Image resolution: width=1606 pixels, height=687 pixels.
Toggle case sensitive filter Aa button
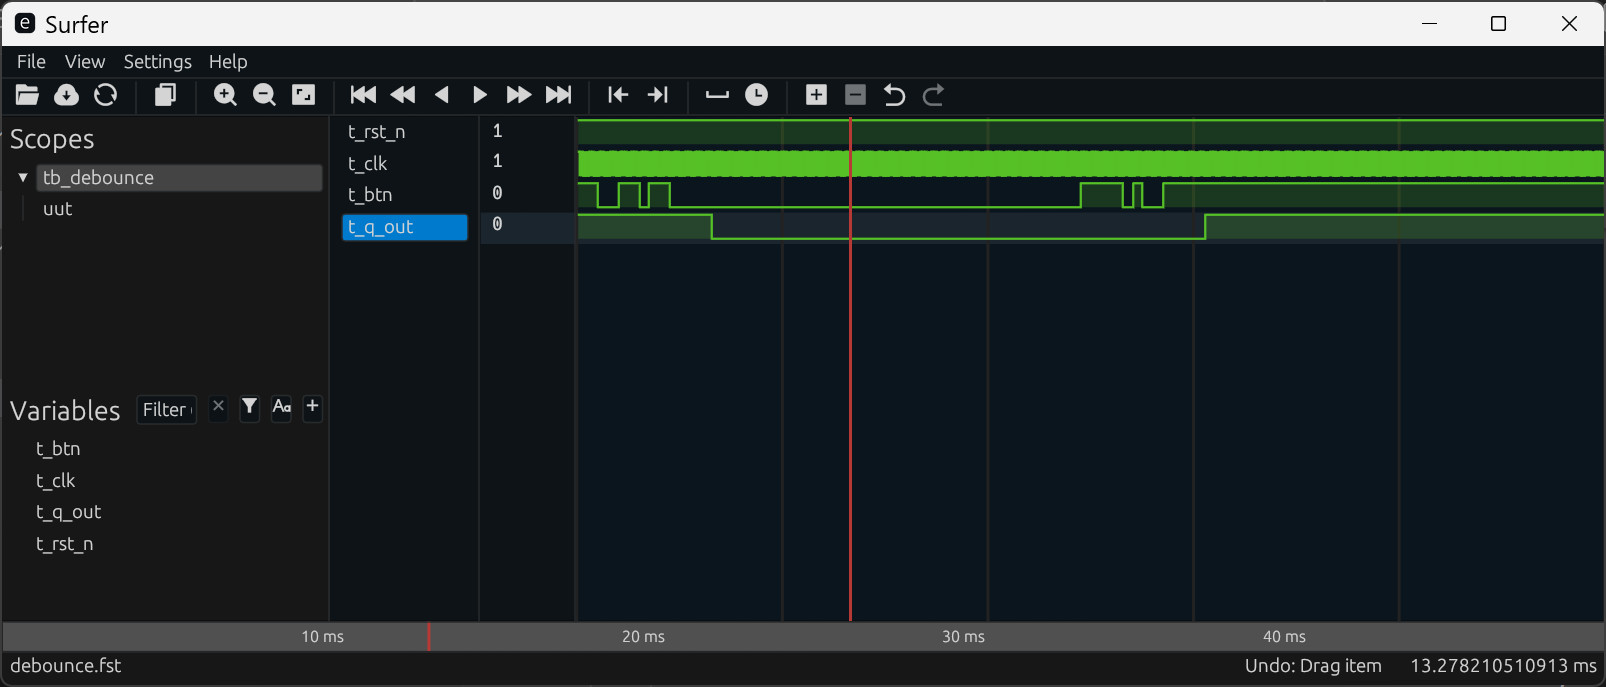point(282,407)
